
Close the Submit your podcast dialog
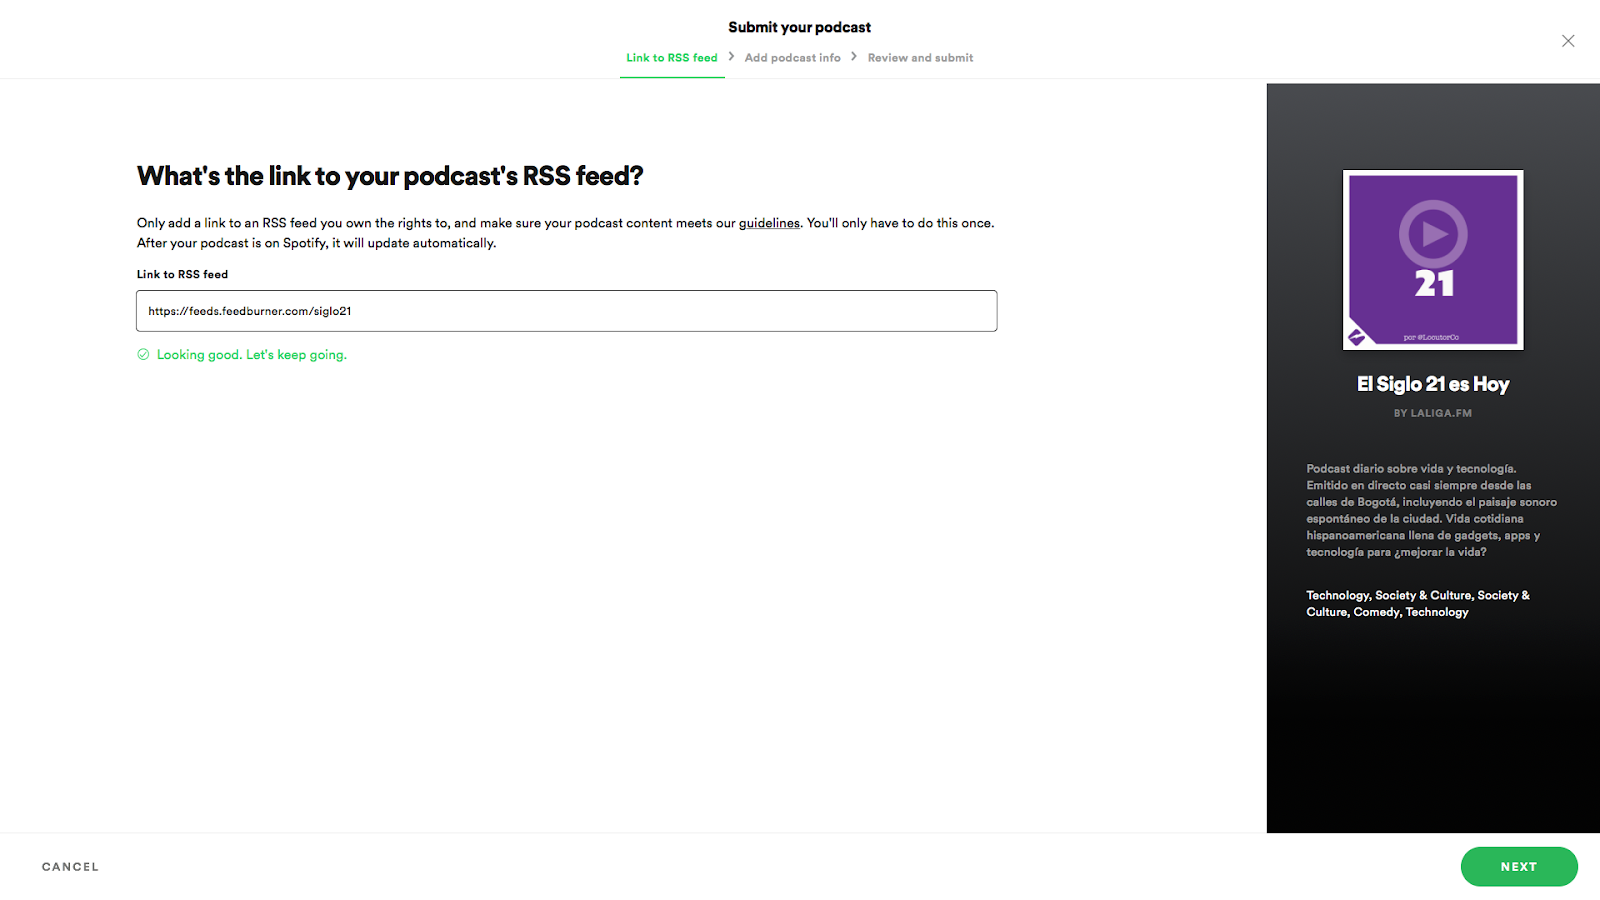1568,41
